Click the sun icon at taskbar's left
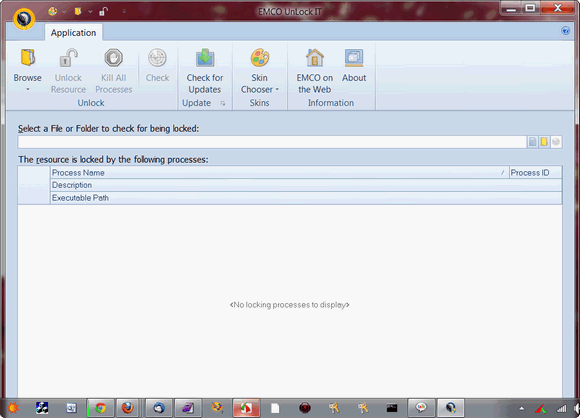 coord(13,408)
